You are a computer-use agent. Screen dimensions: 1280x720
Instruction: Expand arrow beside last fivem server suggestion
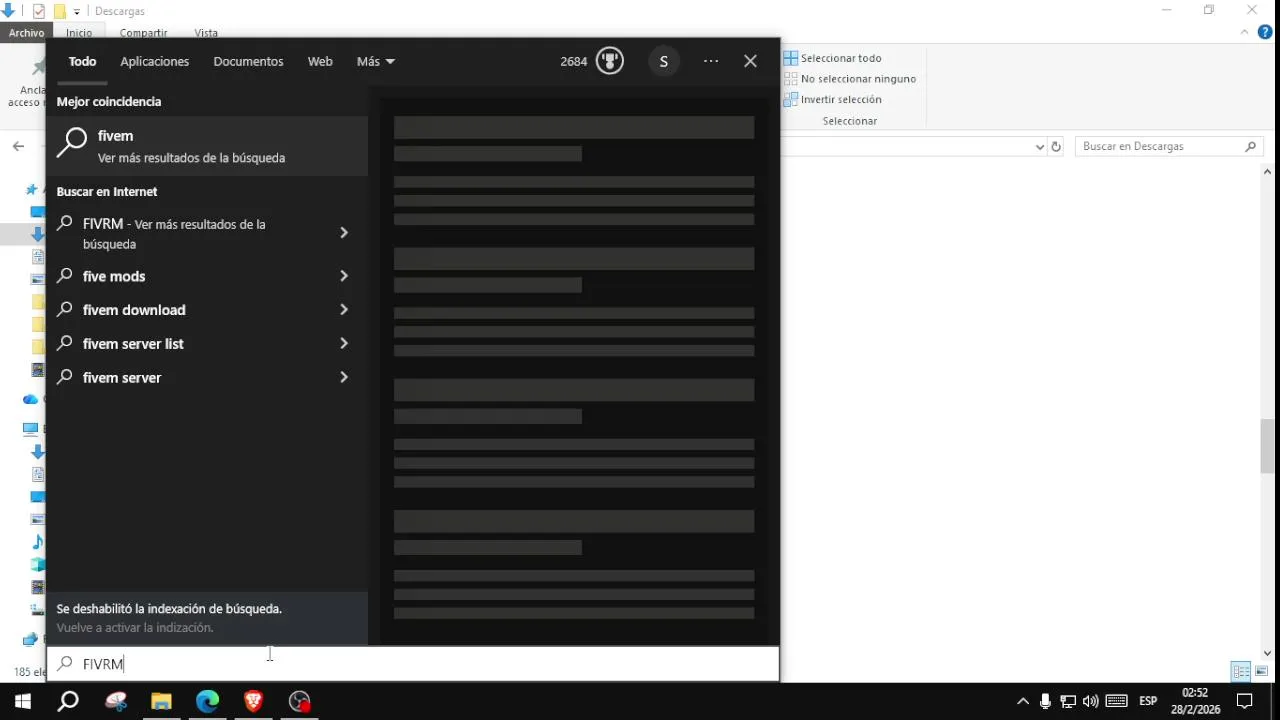tap(343, 378)
